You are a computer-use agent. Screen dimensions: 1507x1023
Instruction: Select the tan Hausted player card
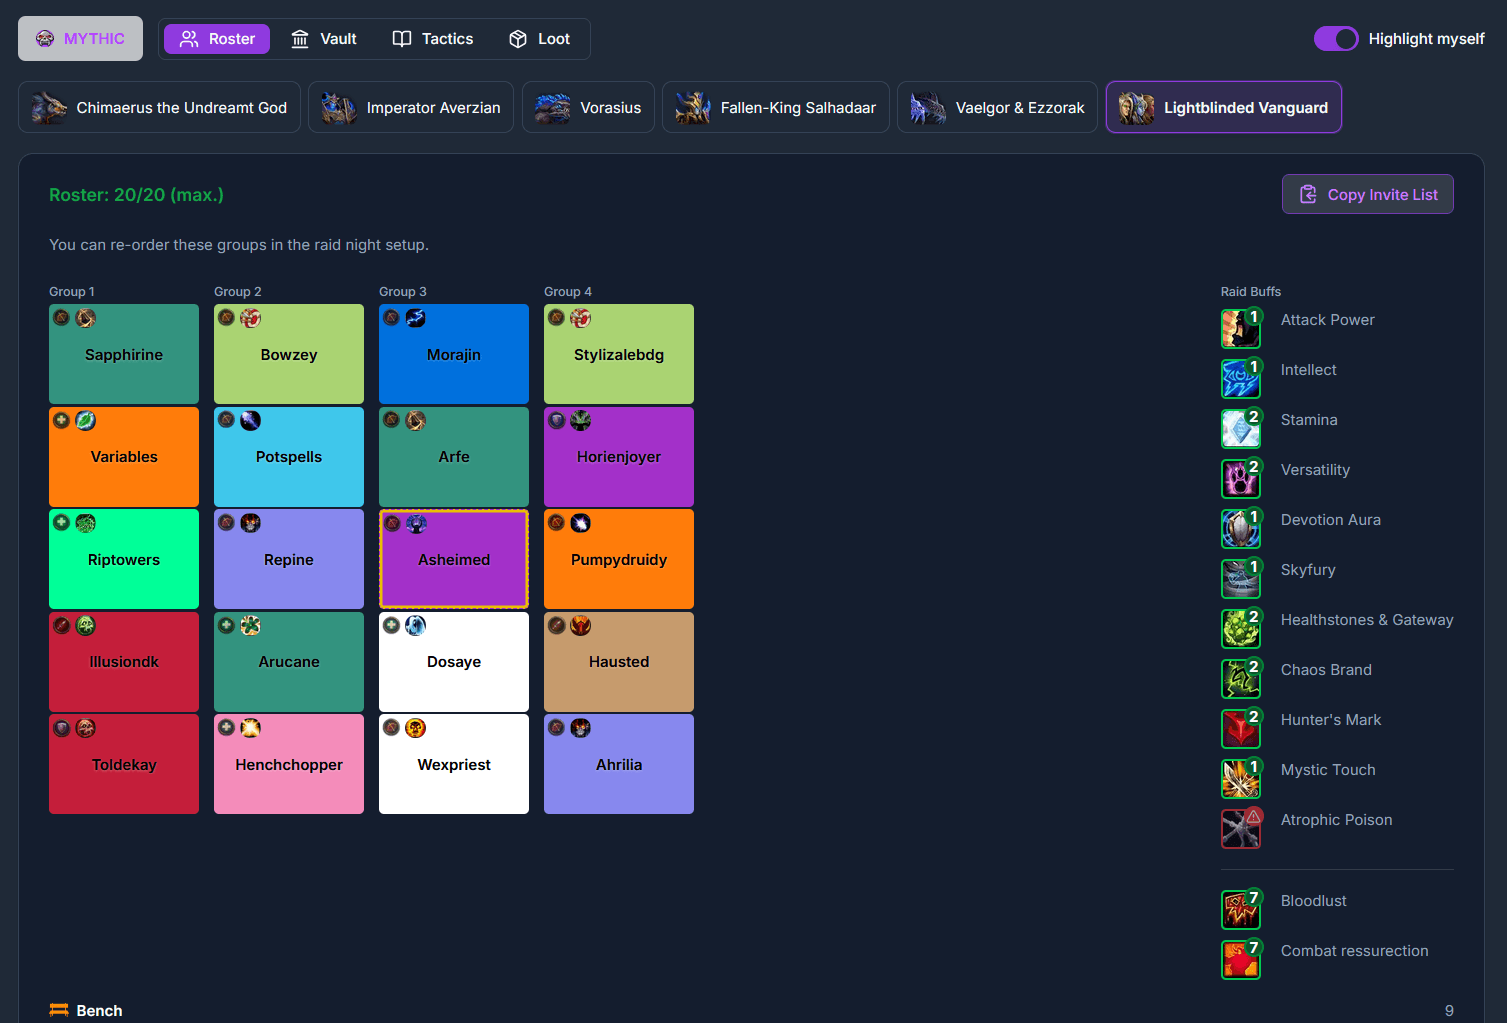[x=619, y=662]
